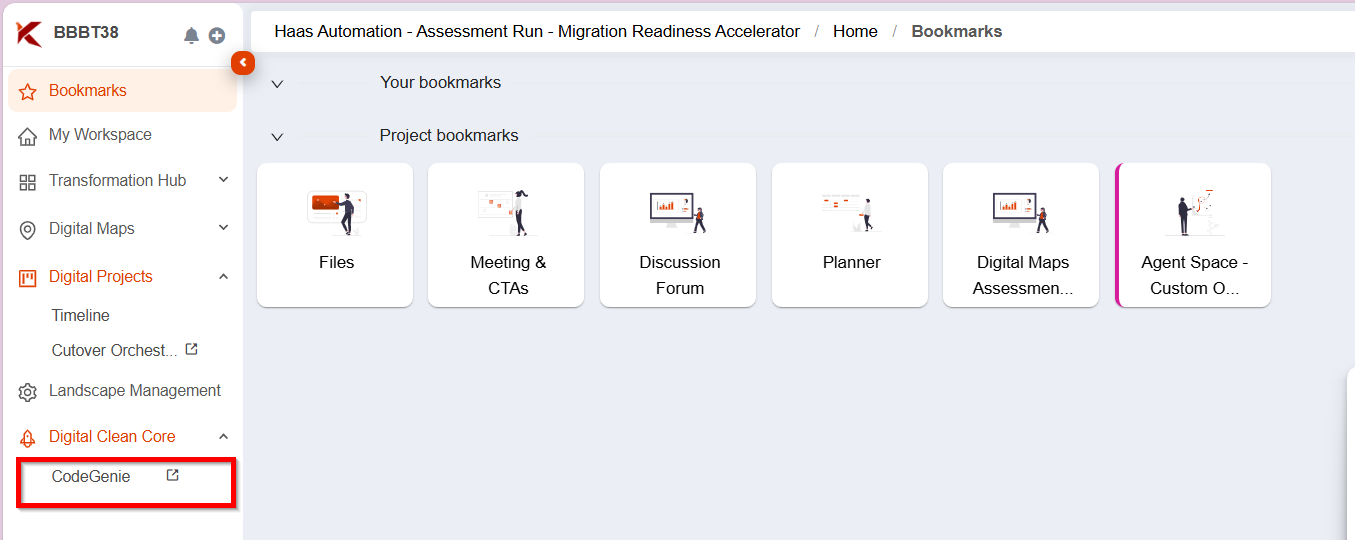The image size is (1355, 540).
Task: Collapse the Digital Clean Core chevron
Action: 224,436
